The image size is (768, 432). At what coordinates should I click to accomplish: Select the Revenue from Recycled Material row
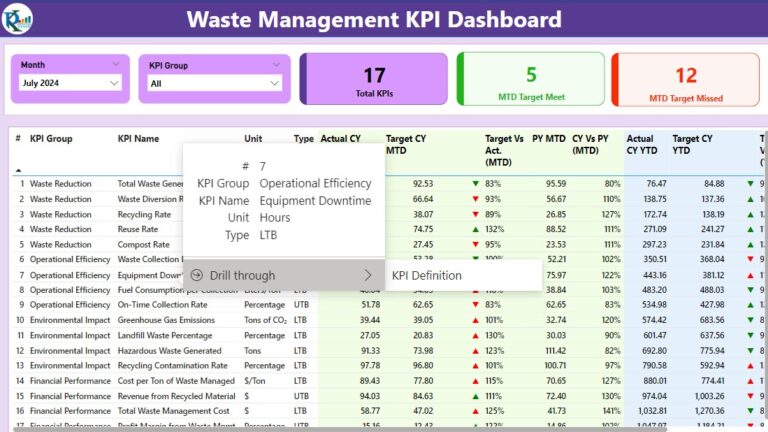[176, 396]
